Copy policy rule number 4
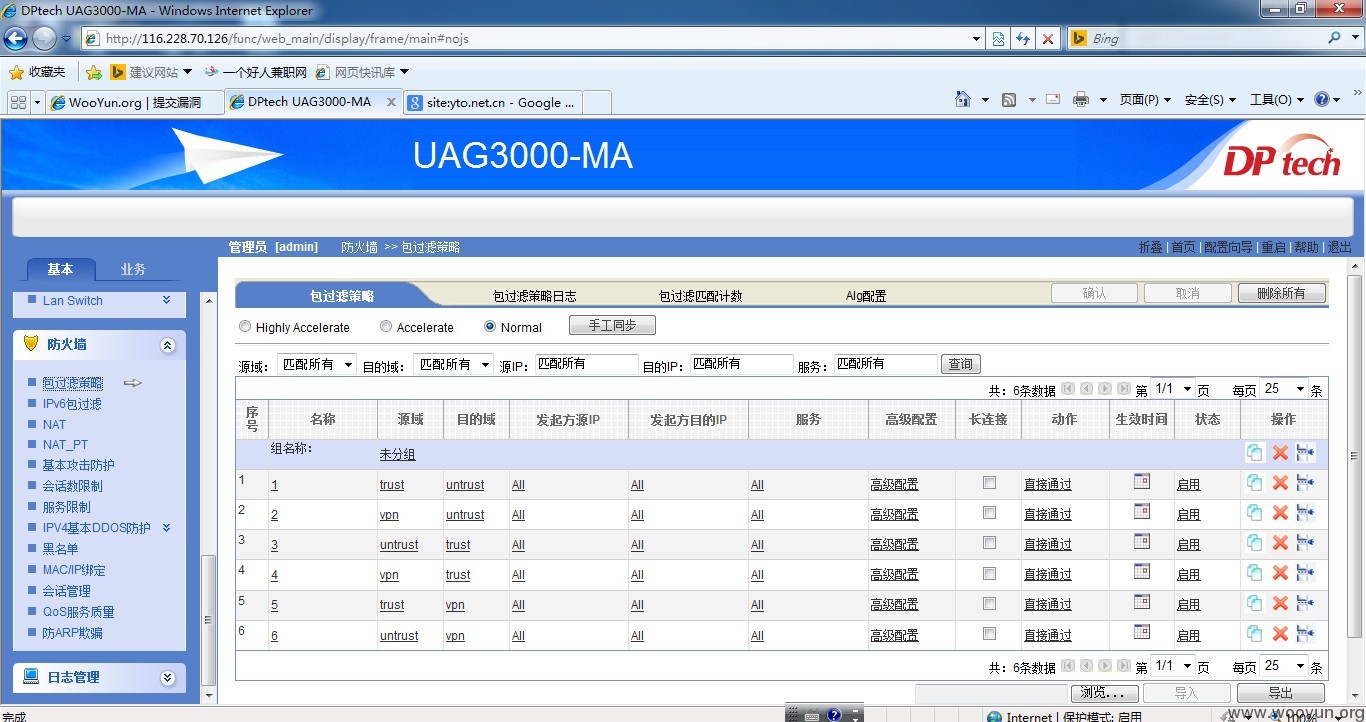1366x722 pixels. click(1254, 572)
